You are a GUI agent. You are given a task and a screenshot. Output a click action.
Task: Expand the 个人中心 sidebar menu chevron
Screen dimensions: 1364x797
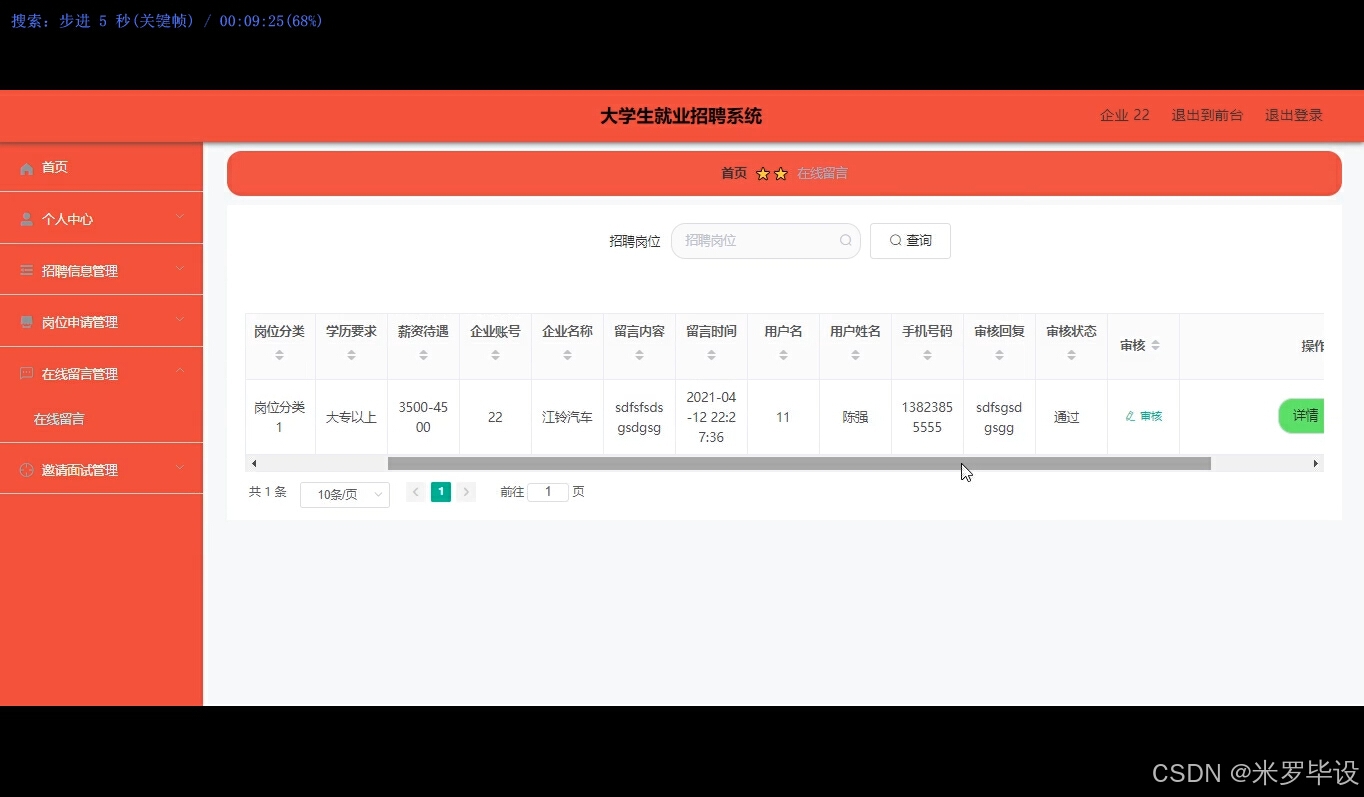point(179,216)
